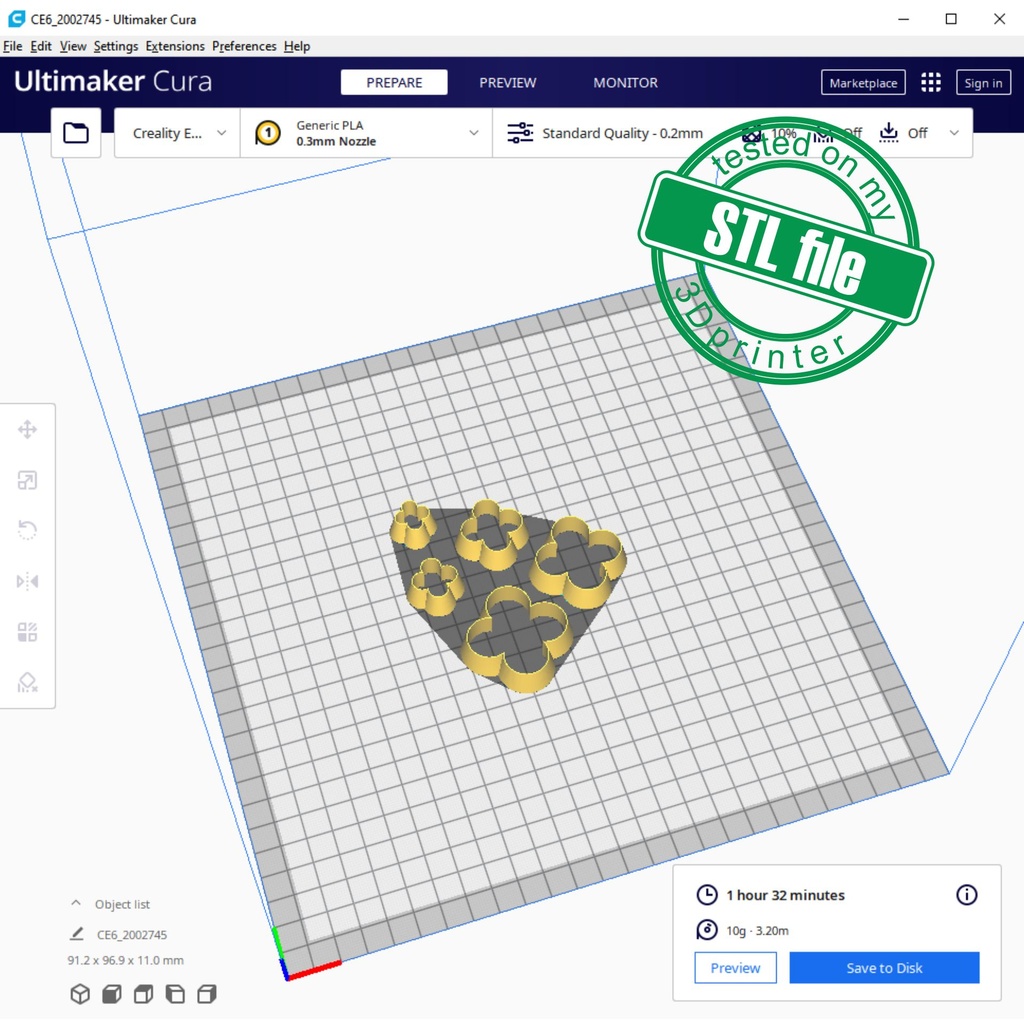Click the open file folder icon

pos(76,133)
